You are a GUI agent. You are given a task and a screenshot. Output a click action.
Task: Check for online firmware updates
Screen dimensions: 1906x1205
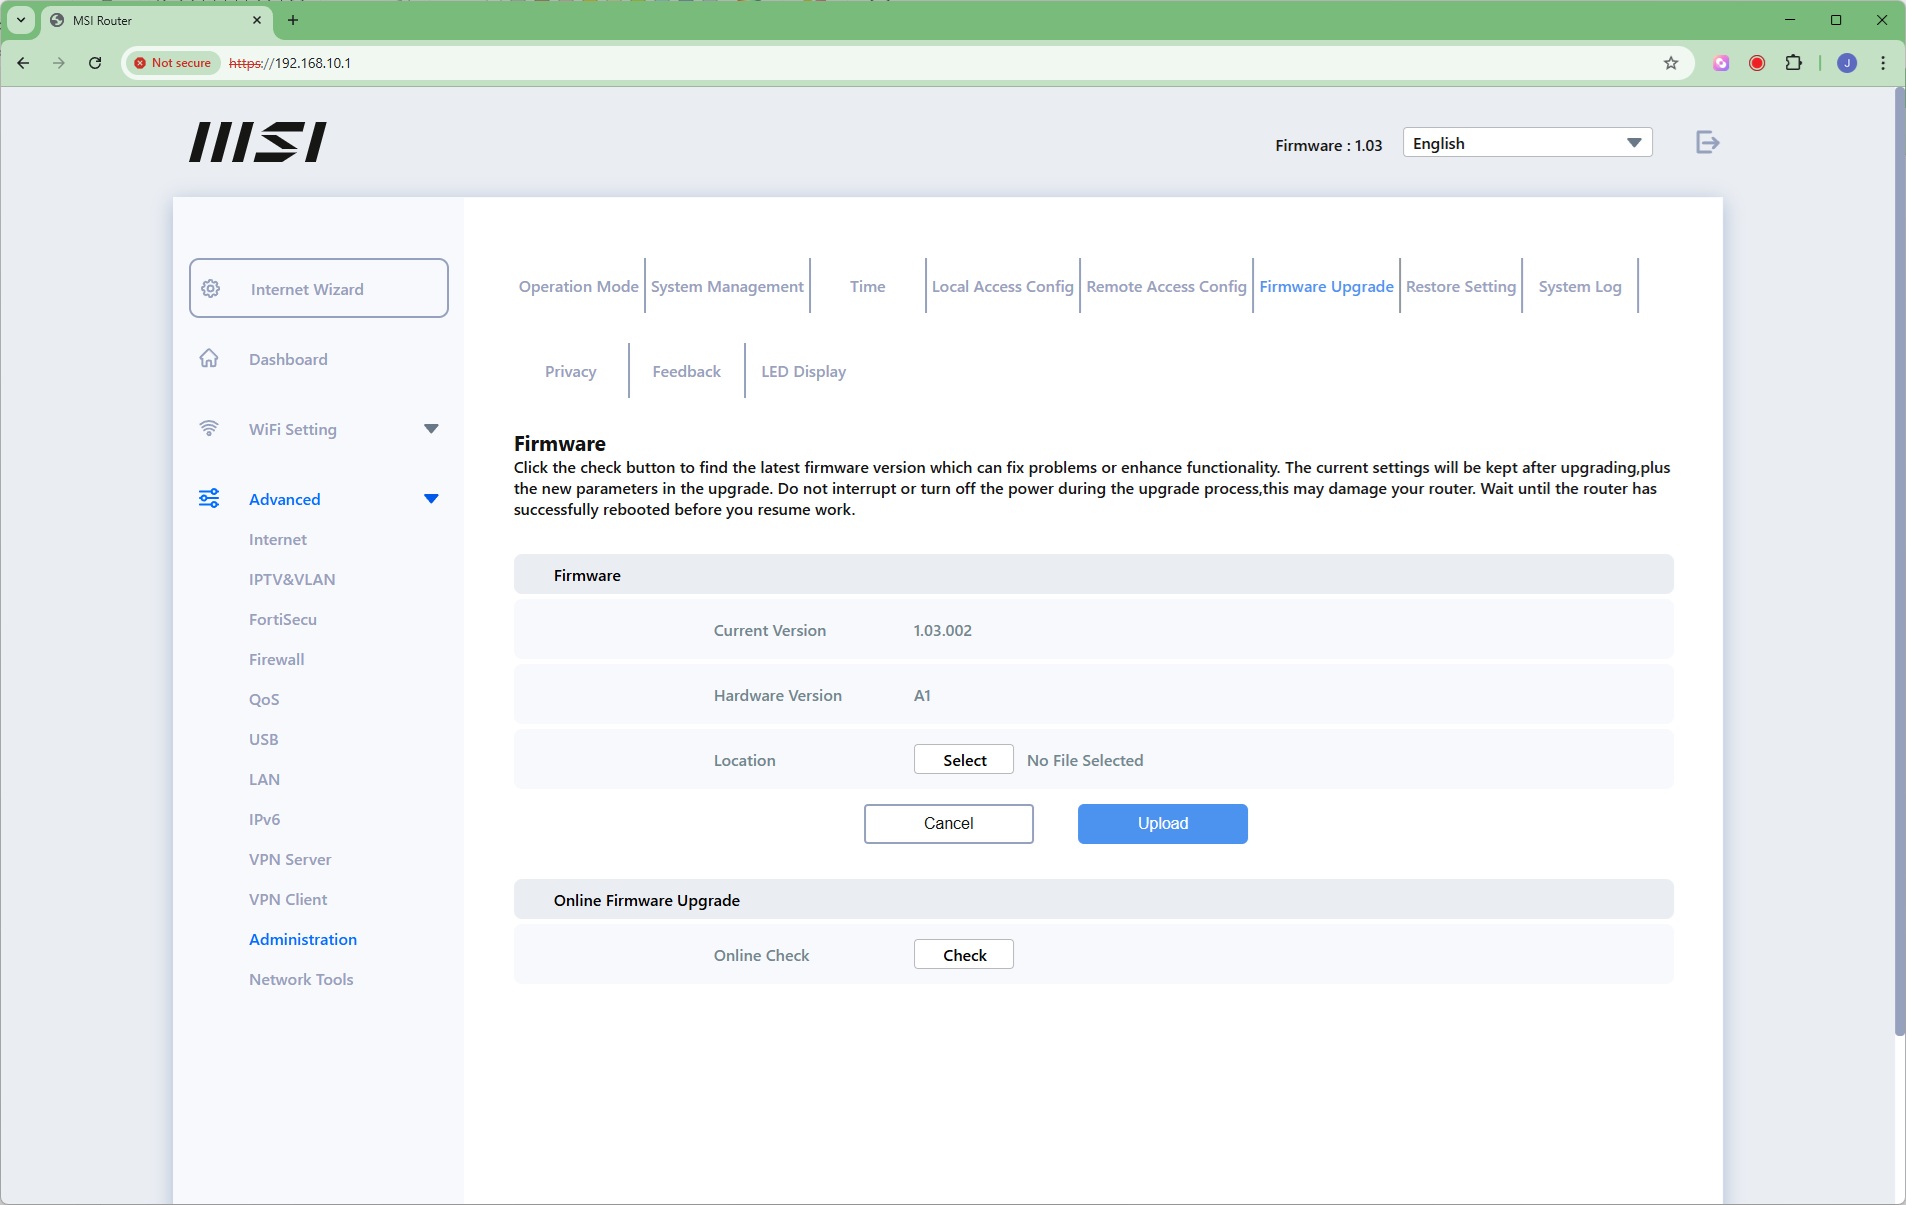[963, 955]
